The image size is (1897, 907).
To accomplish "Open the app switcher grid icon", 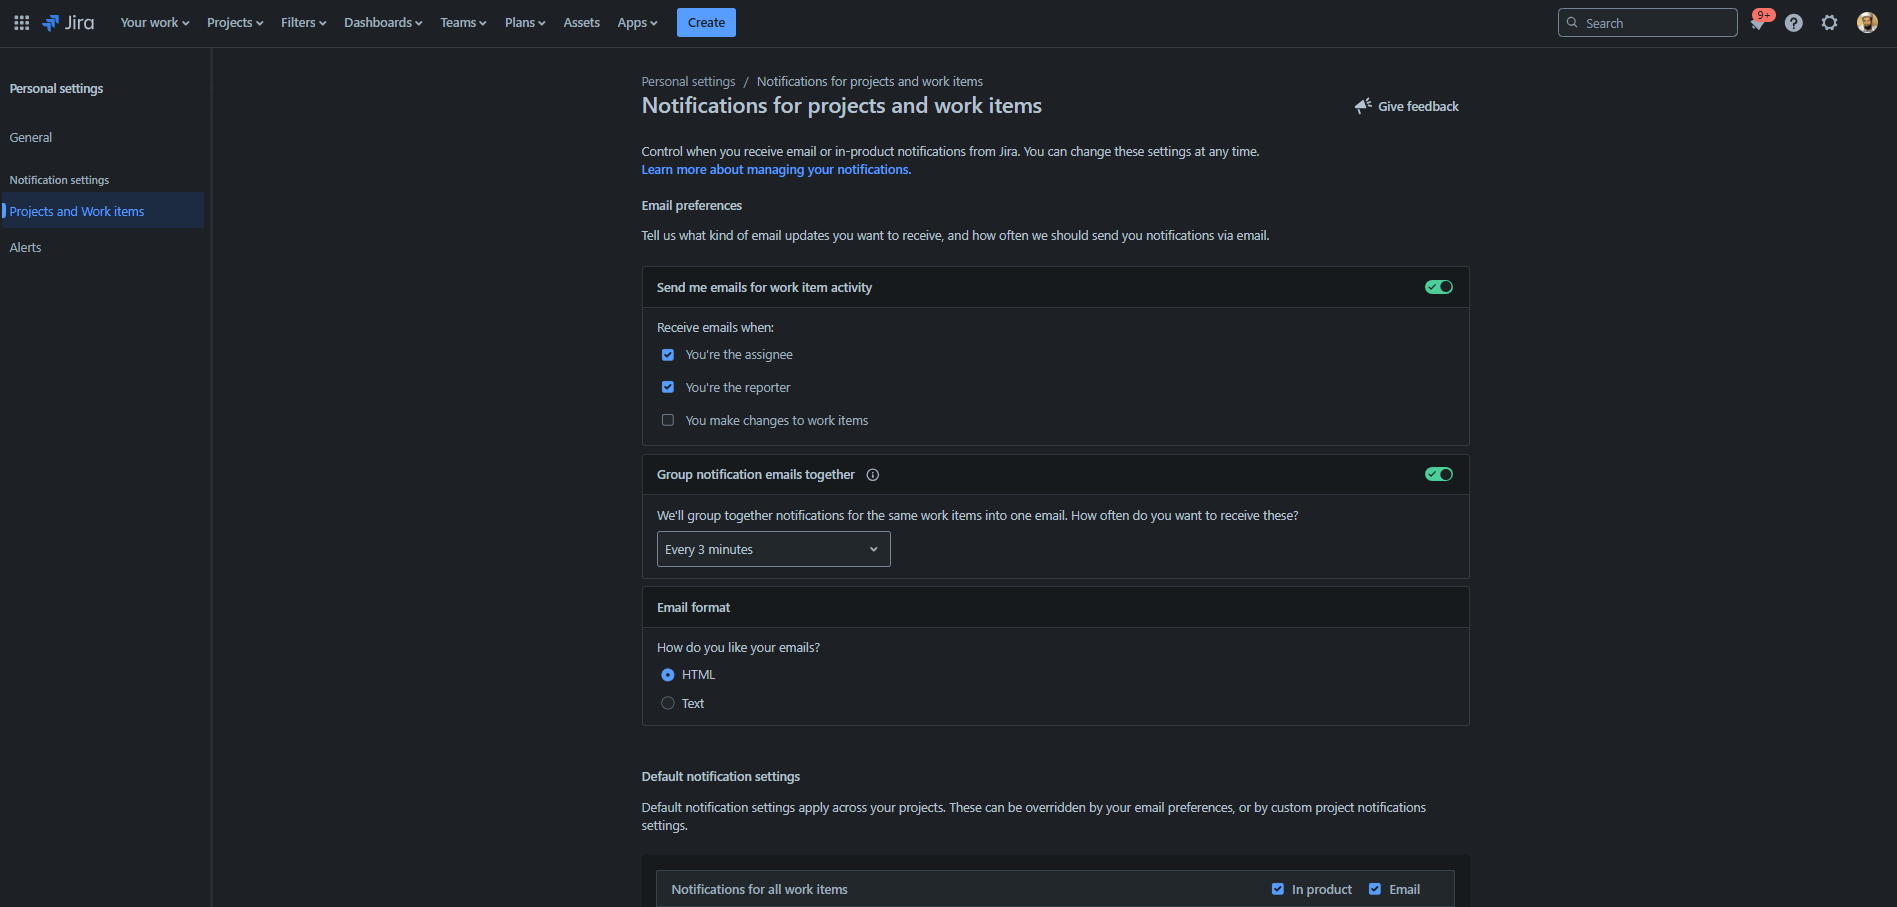I will 21,23.
